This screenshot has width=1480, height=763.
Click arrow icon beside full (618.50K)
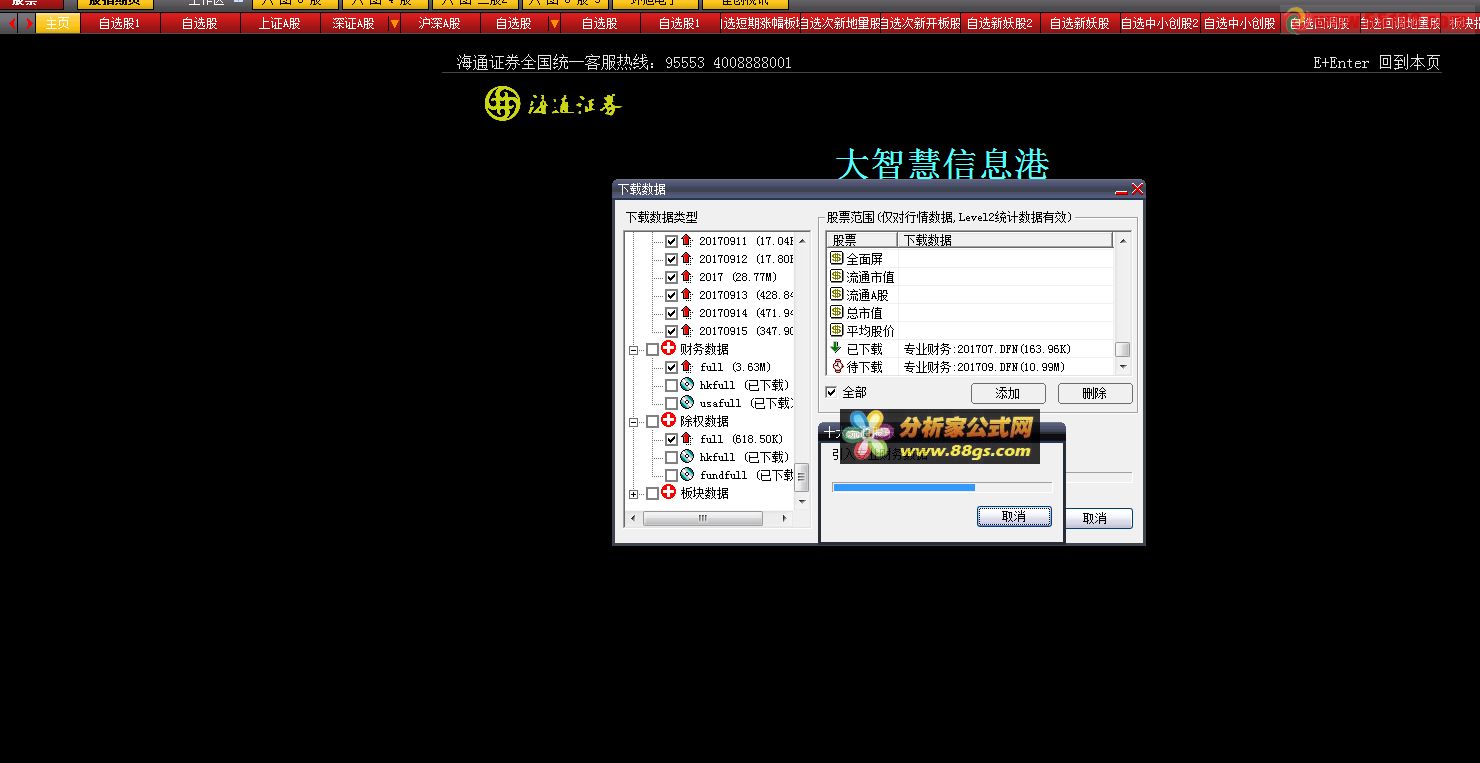[x=687, y=439]
